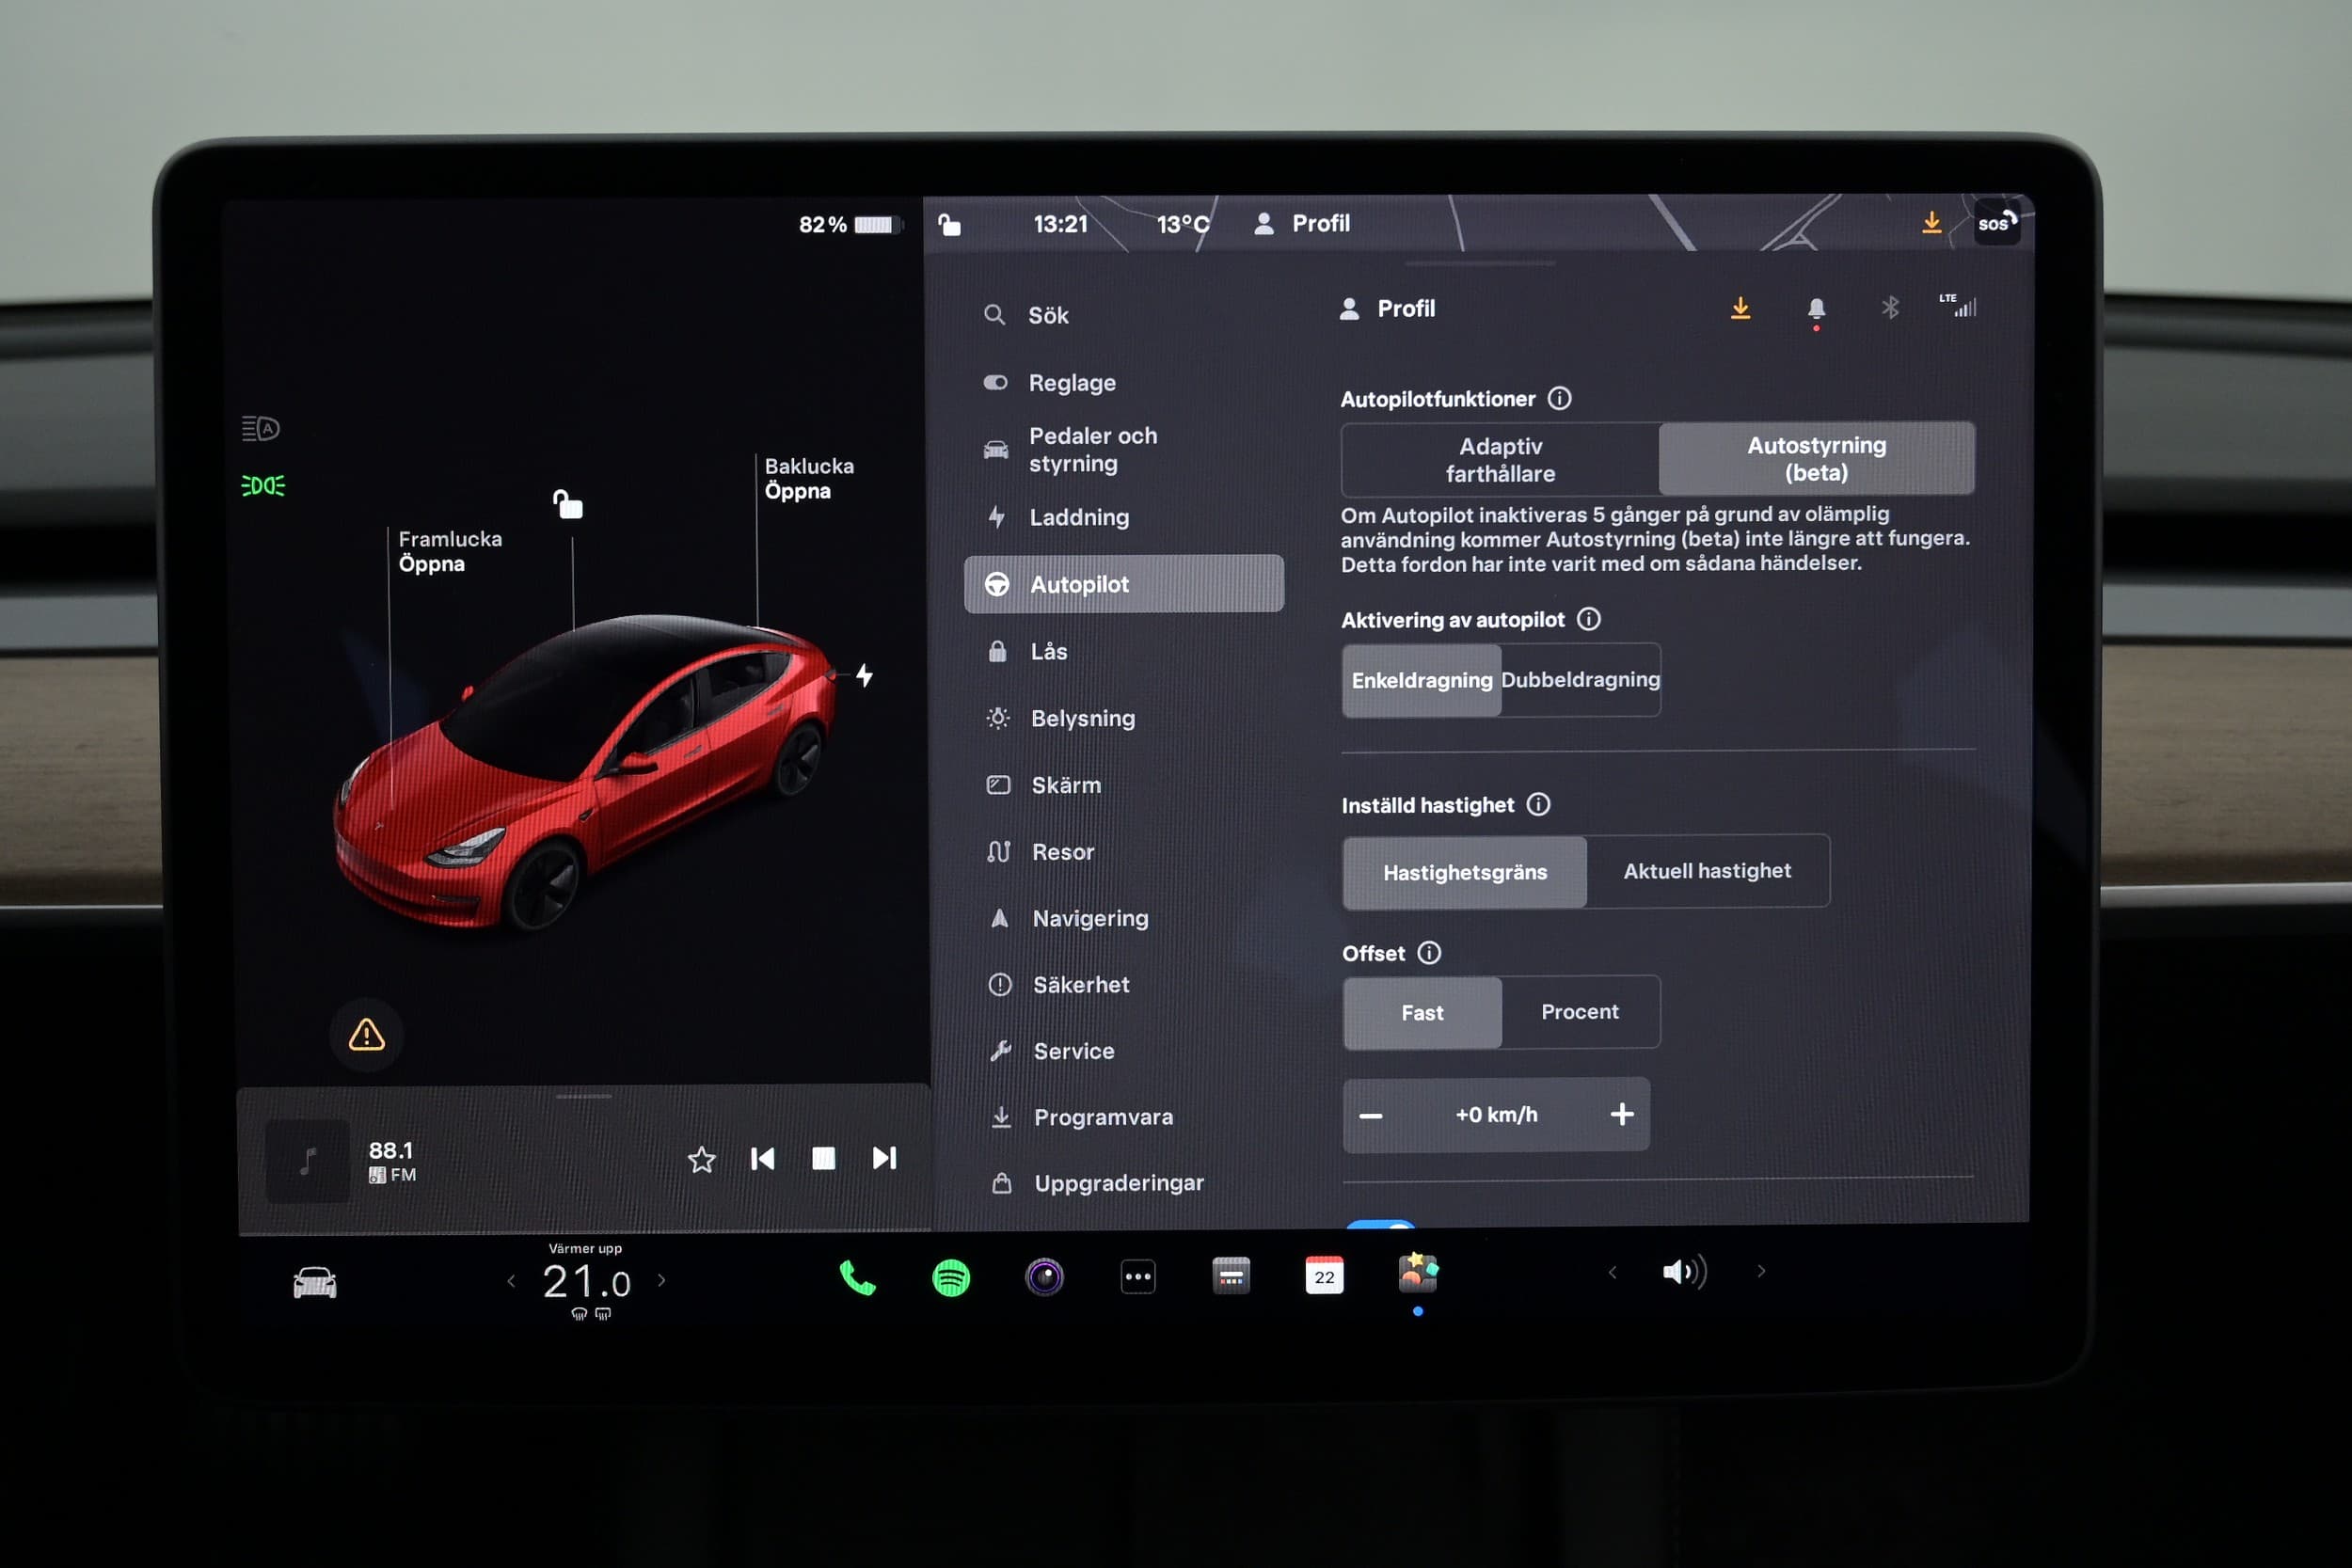Skip to next radio station
The height and width of the screenshot is (1568, 2352).
[884, 1157]
